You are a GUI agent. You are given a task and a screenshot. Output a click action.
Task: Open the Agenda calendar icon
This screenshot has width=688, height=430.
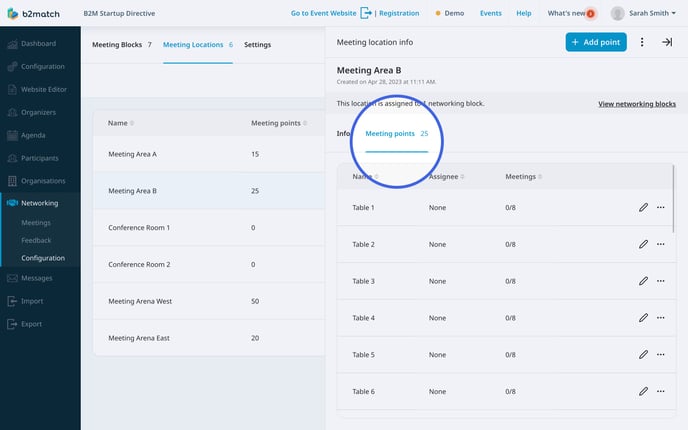click(x=12, y=135)
